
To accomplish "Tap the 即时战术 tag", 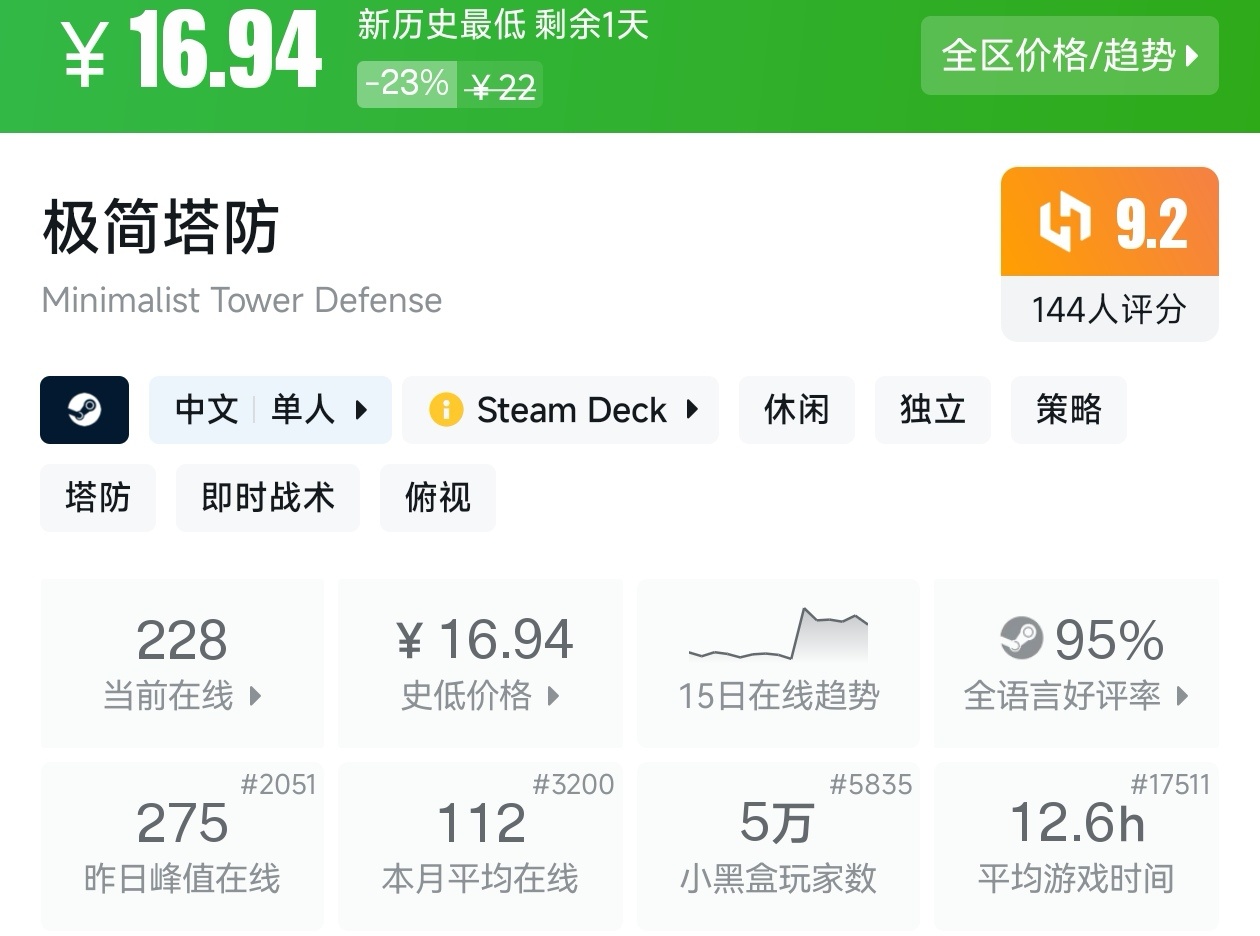I will tap(267, 498).
